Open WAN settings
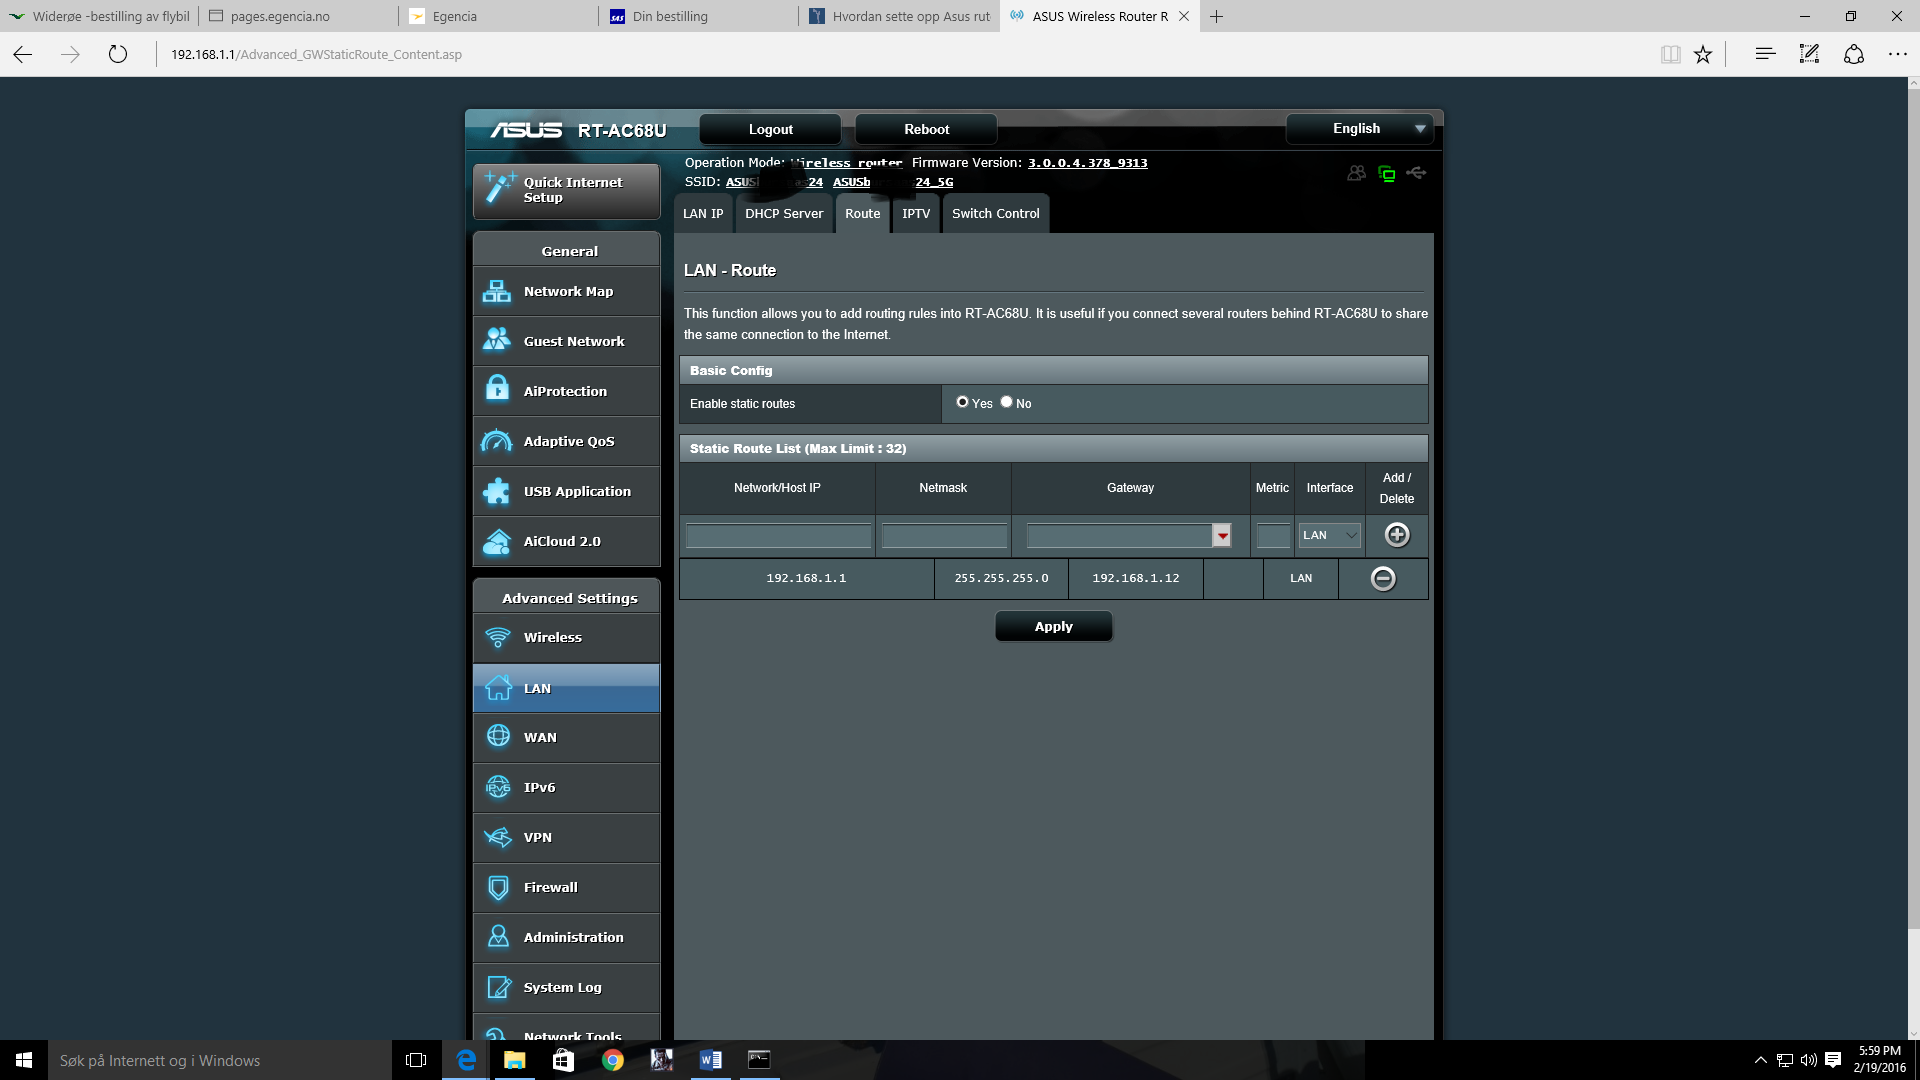The image size is (1920, 1080). pos(566,737)
